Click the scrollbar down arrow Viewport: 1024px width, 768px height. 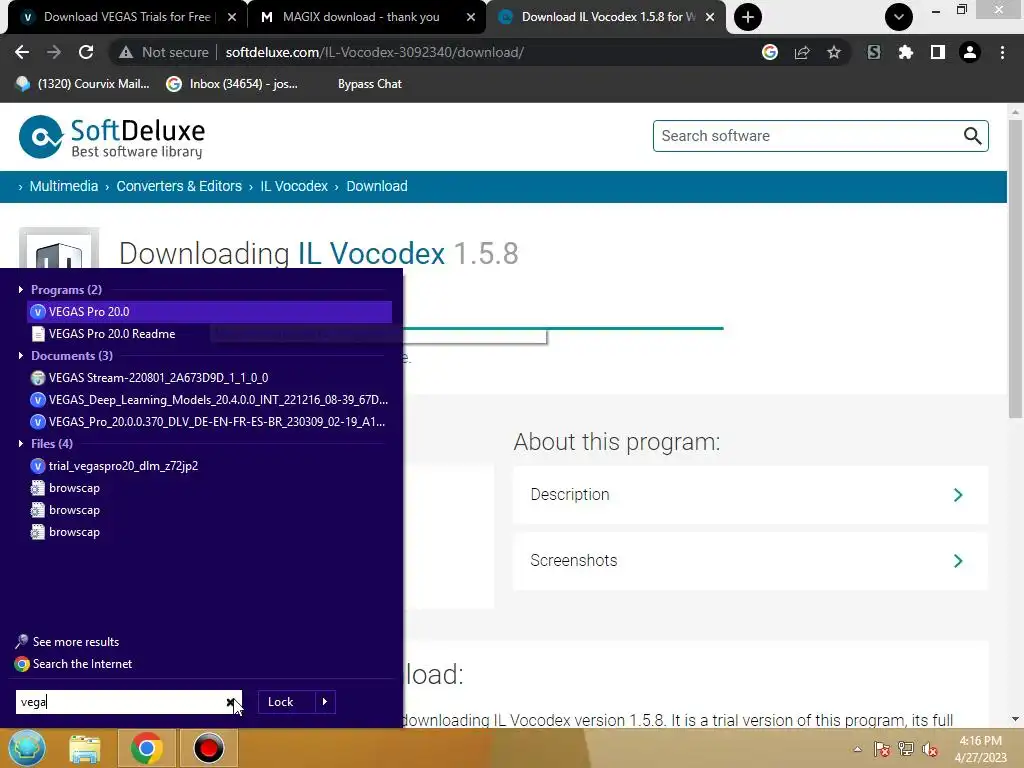(1015, 719)
